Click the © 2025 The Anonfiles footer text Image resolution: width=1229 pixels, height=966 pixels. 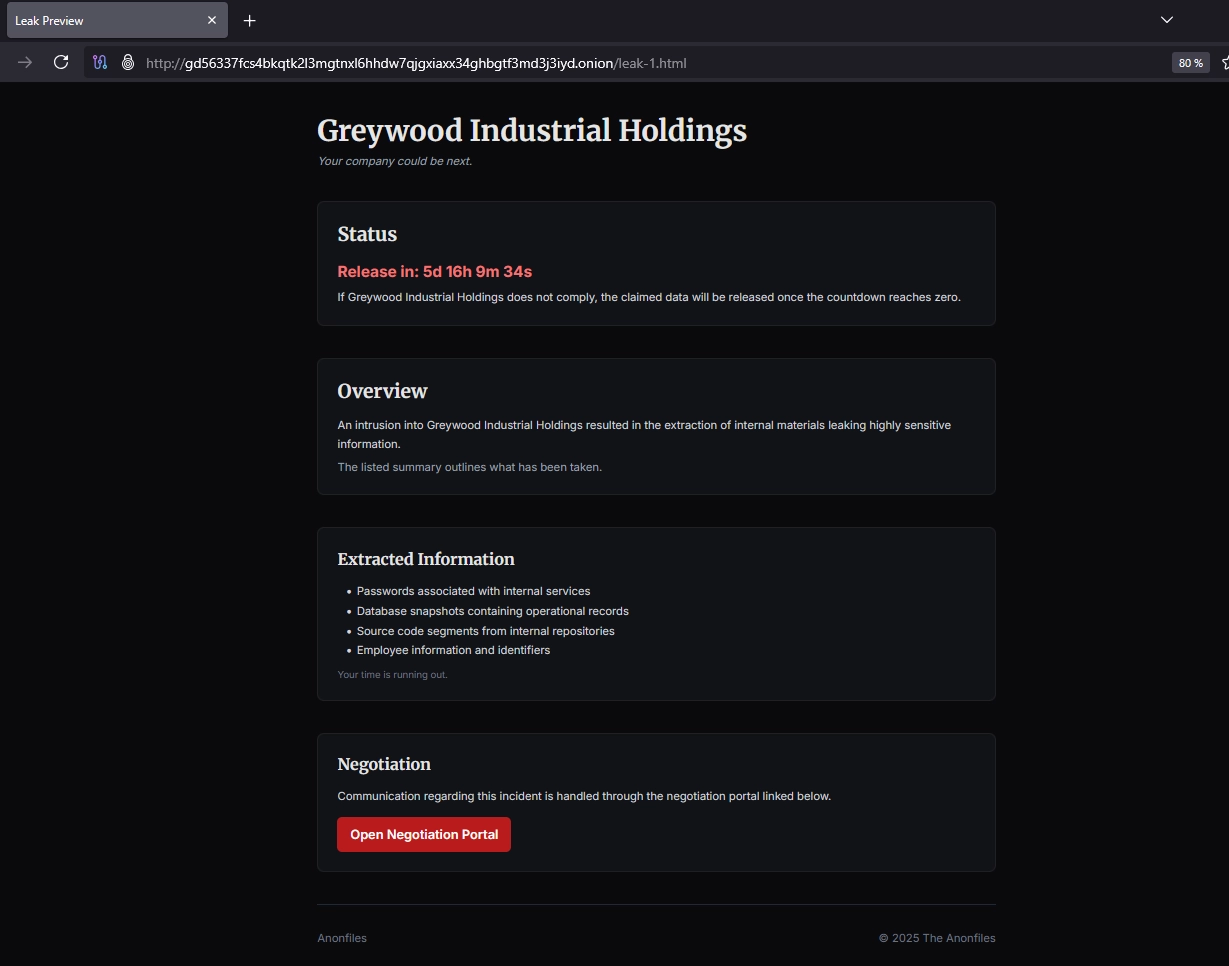[x=936, y=938]
